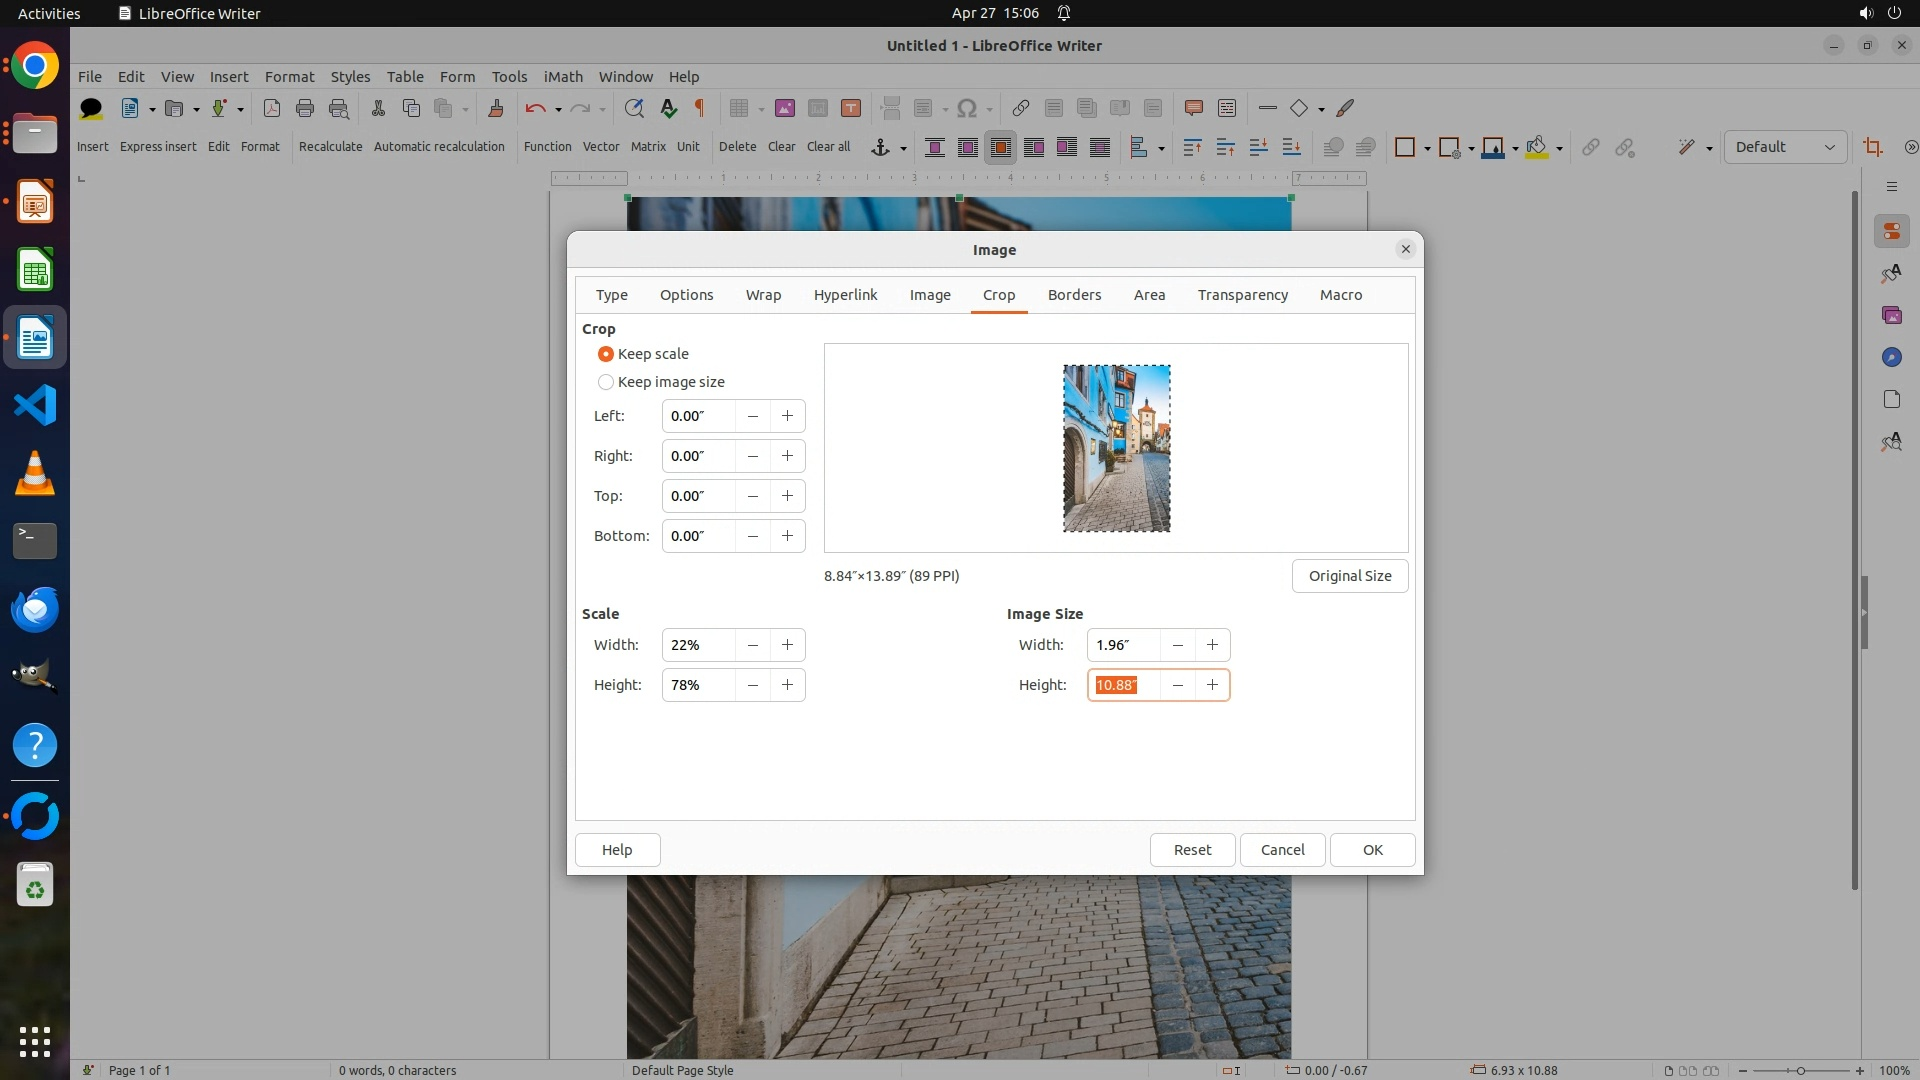Click the status bar zoom slider
The height and width of the screenshot is (1080, 1920).
tap(1800, 1070)
